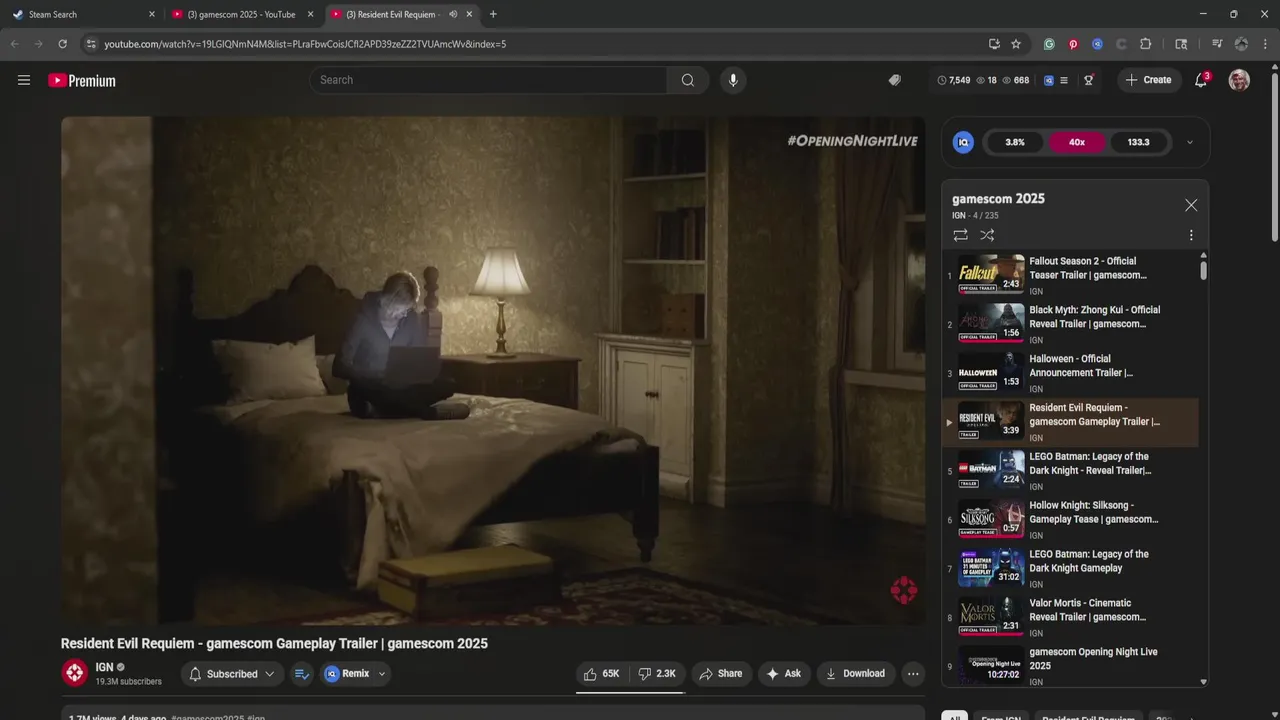Mute the Resident Evil Requiem tab audio
Image resolution: width=1280 pixels, height=720 pixels.
tap(453, 14)
